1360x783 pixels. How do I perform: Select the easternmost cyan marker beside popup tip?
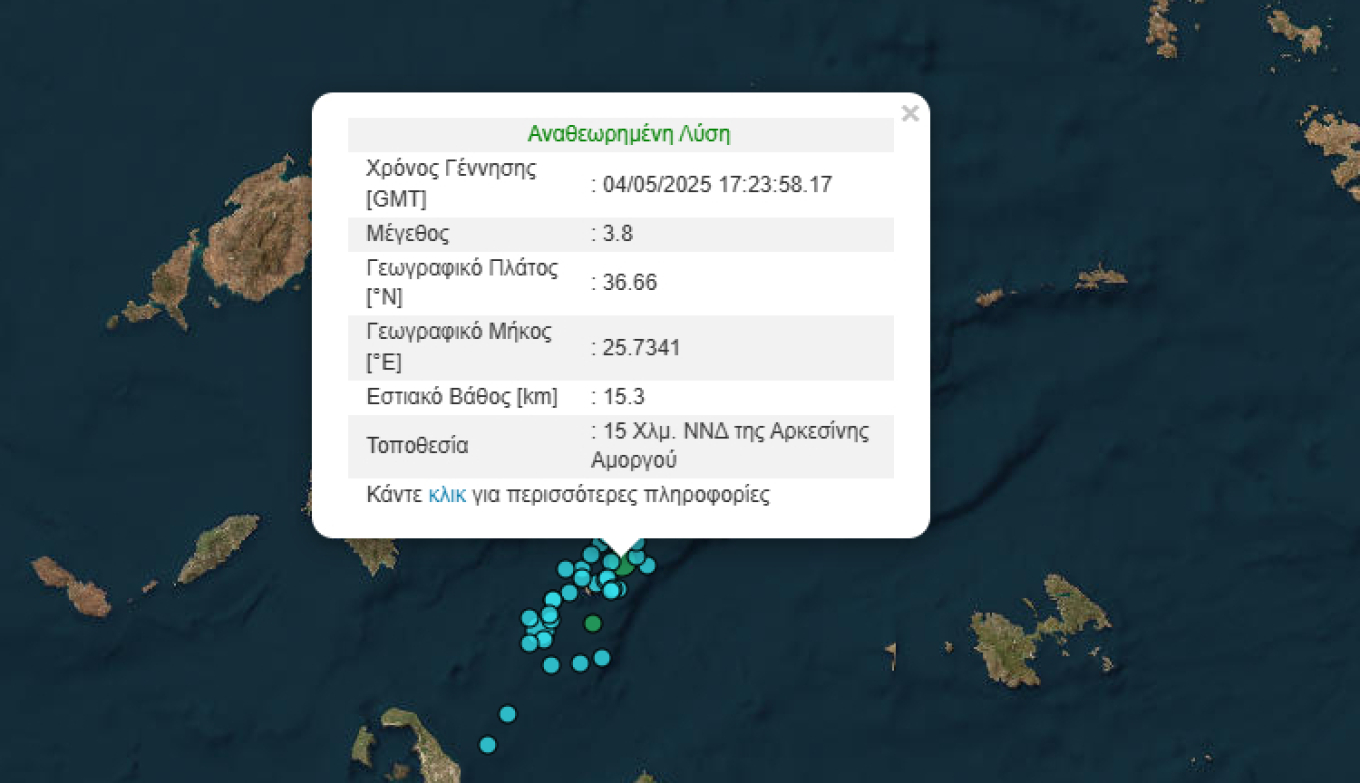(647, 566)
